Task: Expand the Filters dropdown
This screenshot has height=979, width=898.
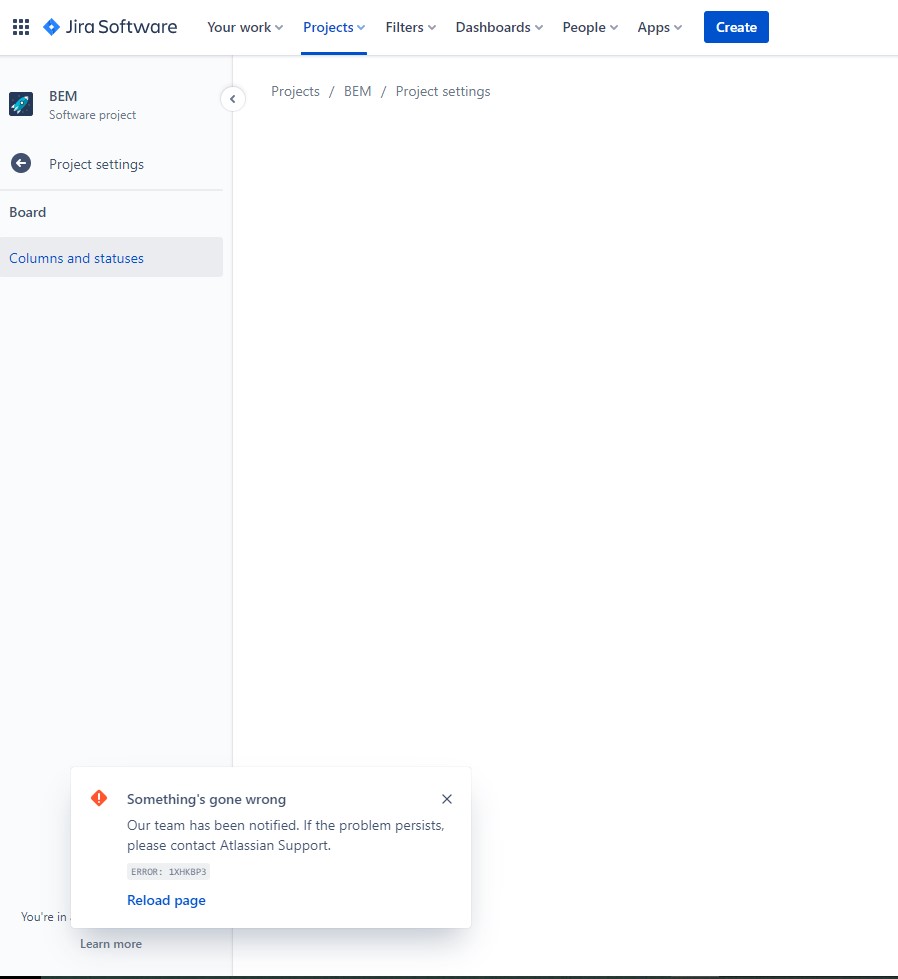Action: pos(410,27)
